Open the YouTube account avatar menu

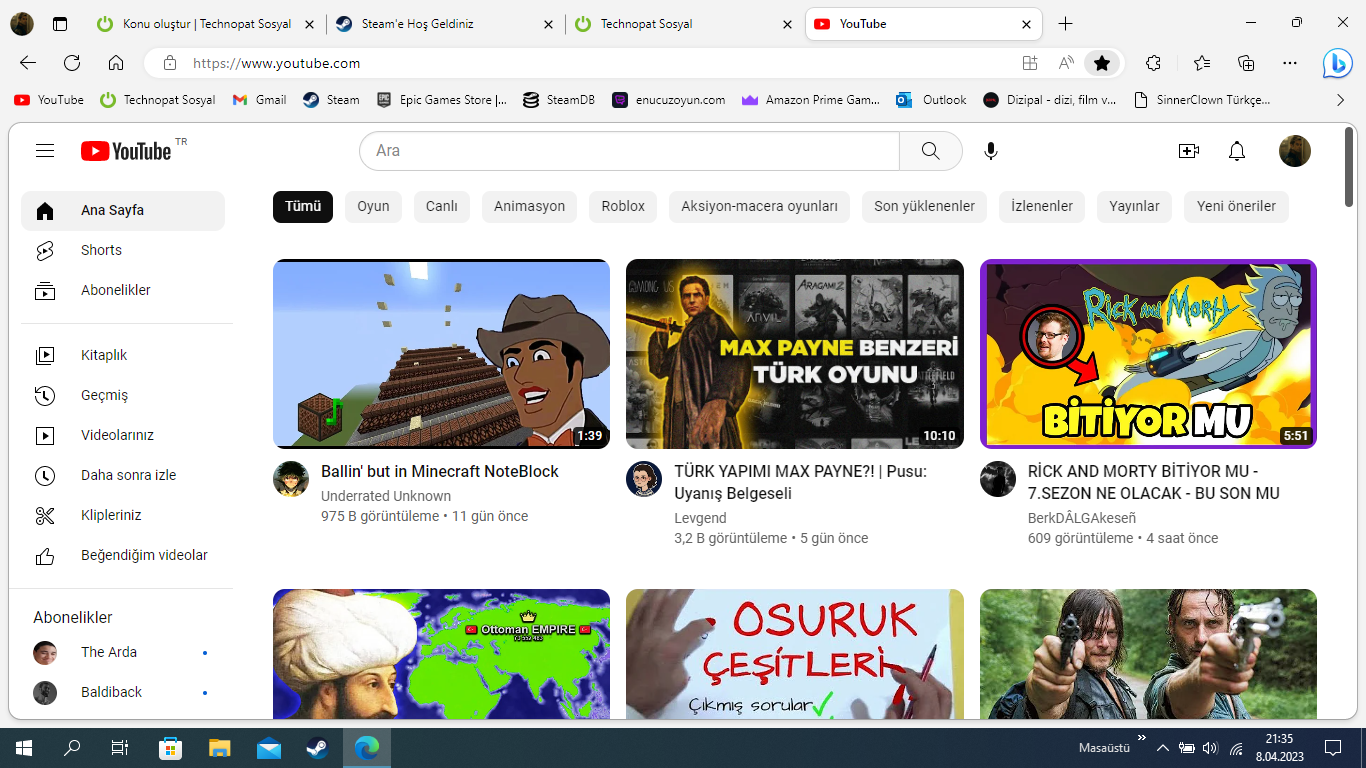point(1295,151)
